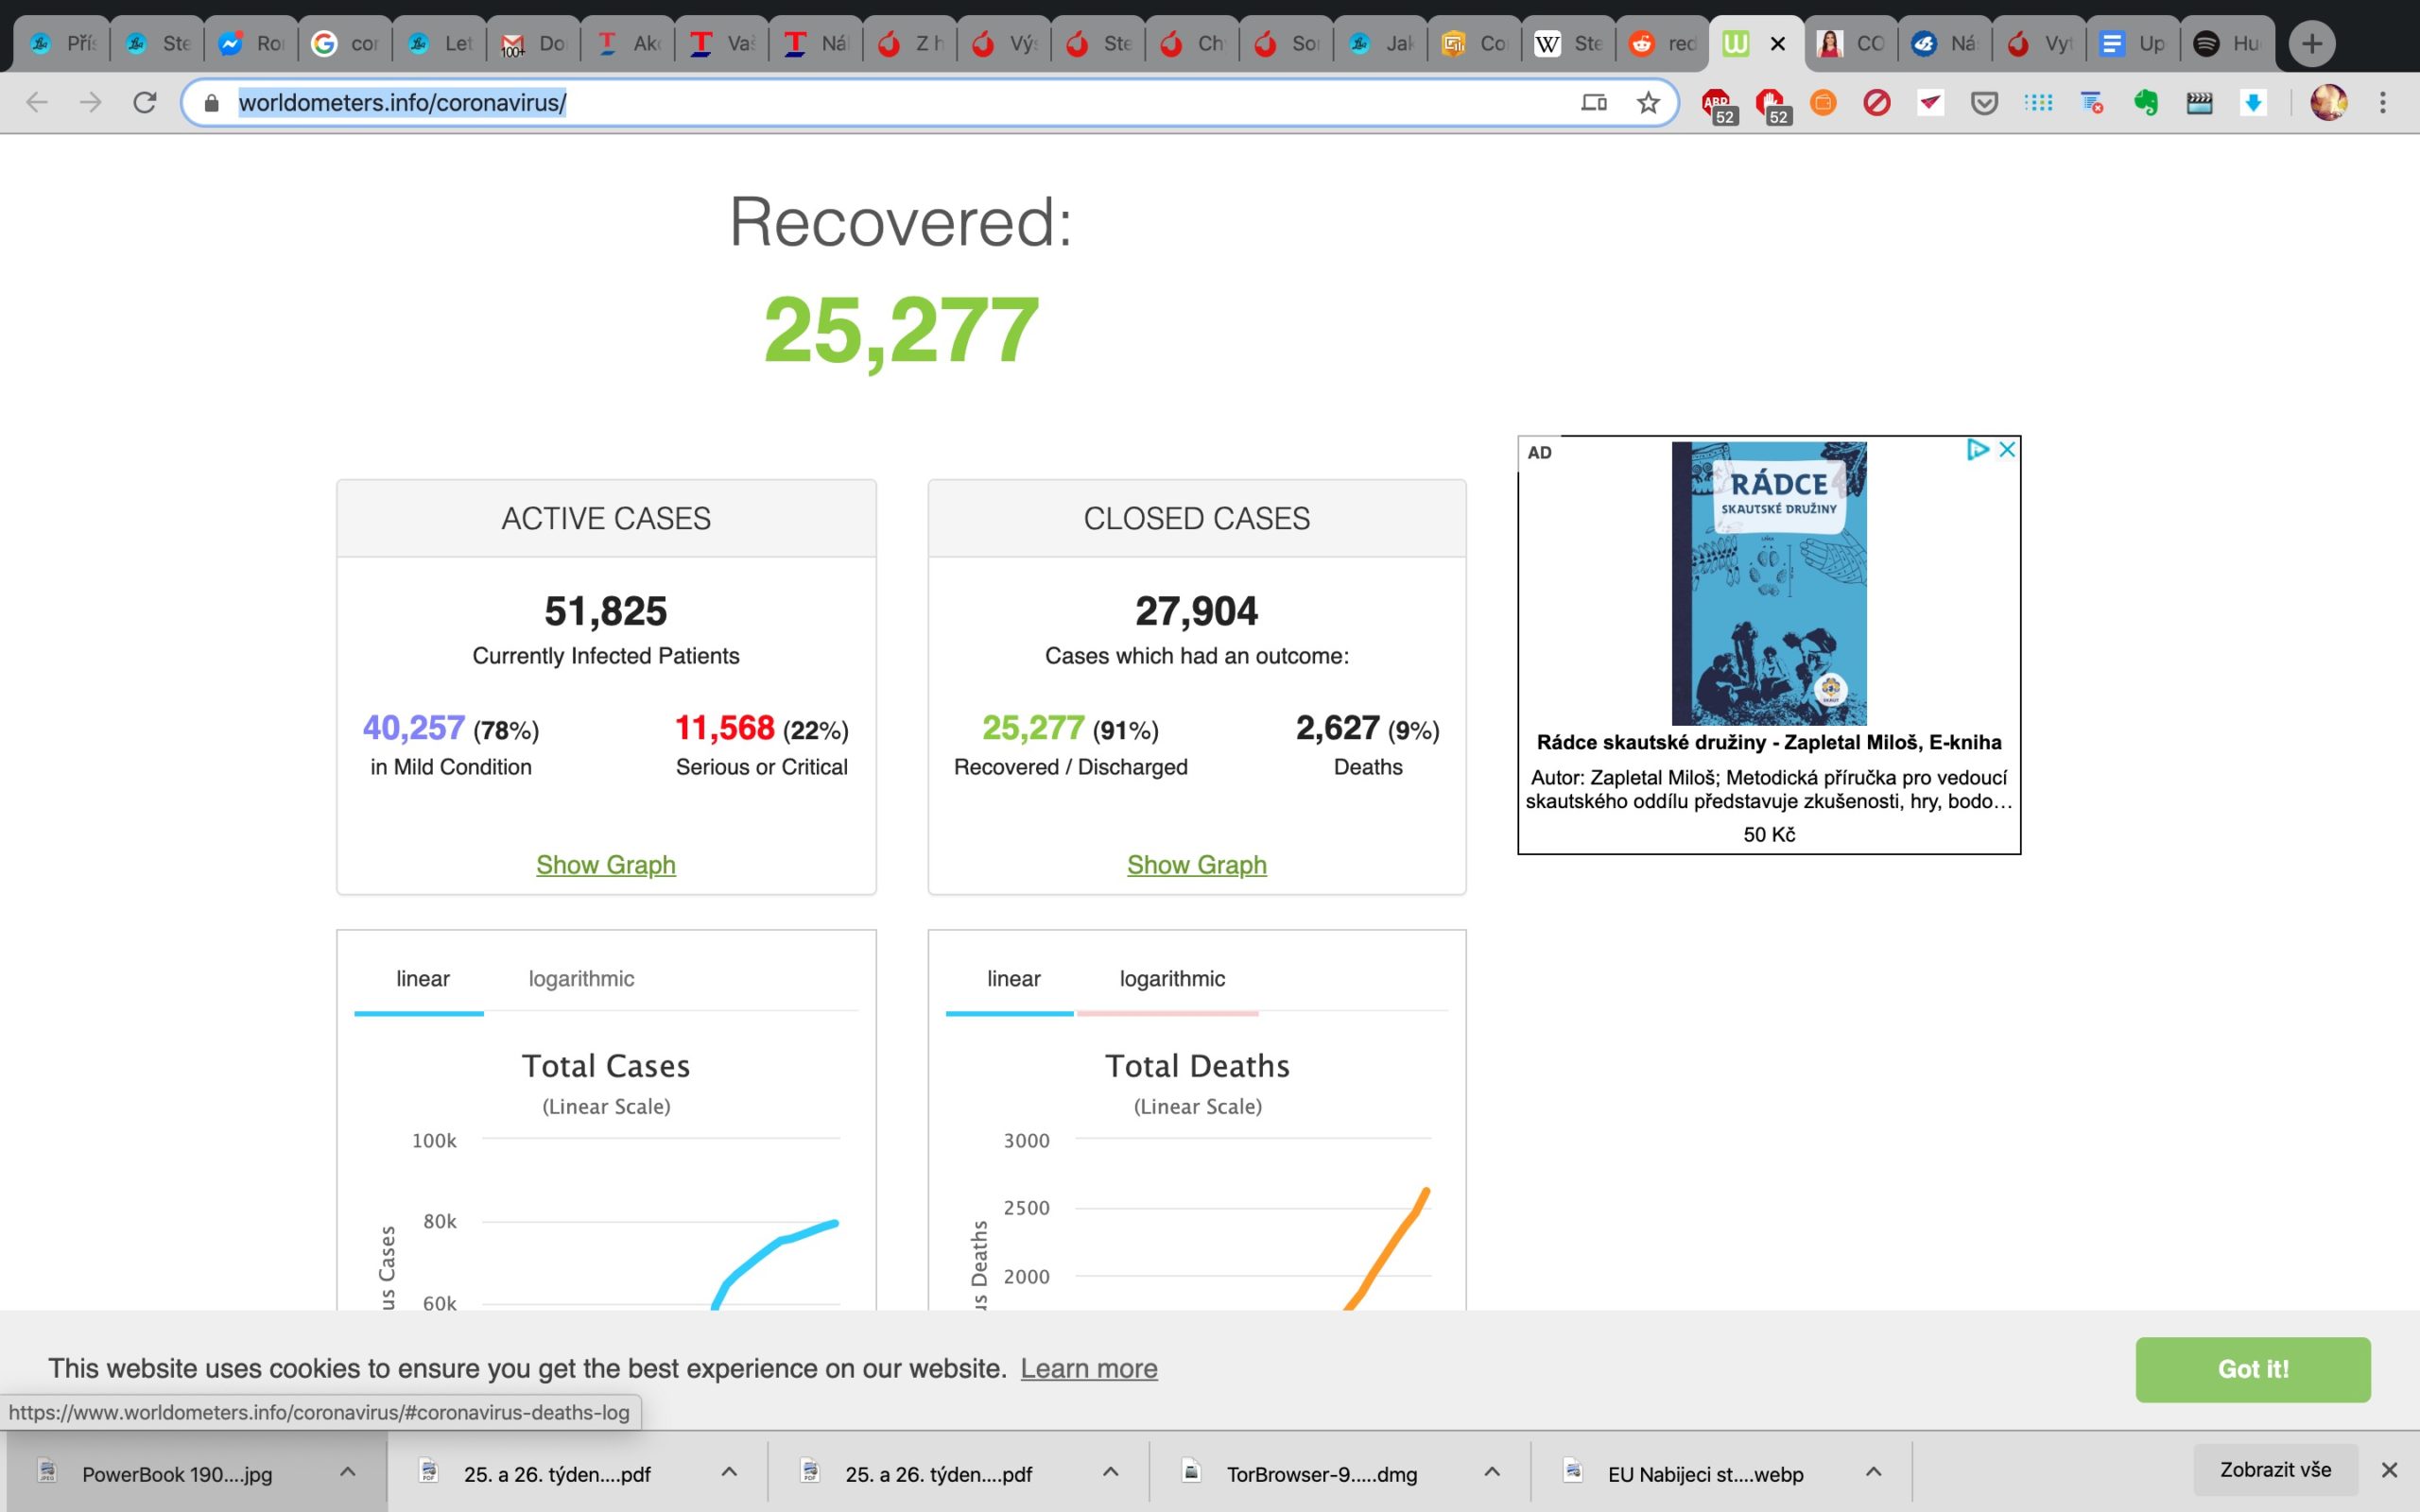Open the Chrome profile avatar
This screenshot has width=2420, height=1512.
click(x=2329, y=102)
